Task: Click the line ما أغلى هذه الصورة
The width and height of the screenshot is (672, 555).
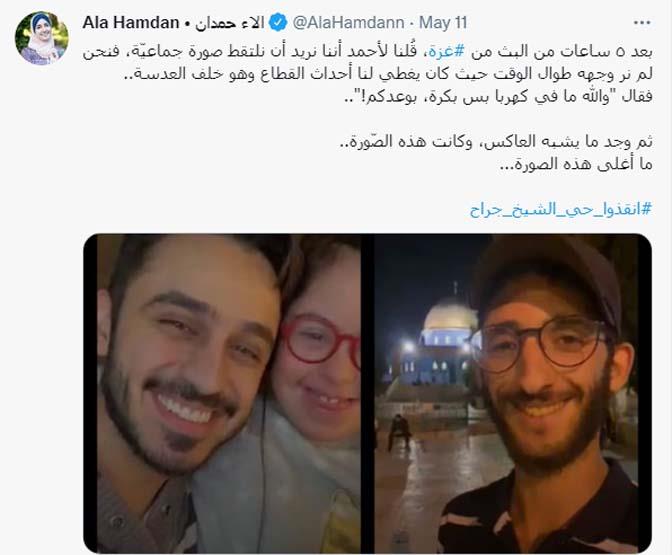Action: [x=576, y=164]
